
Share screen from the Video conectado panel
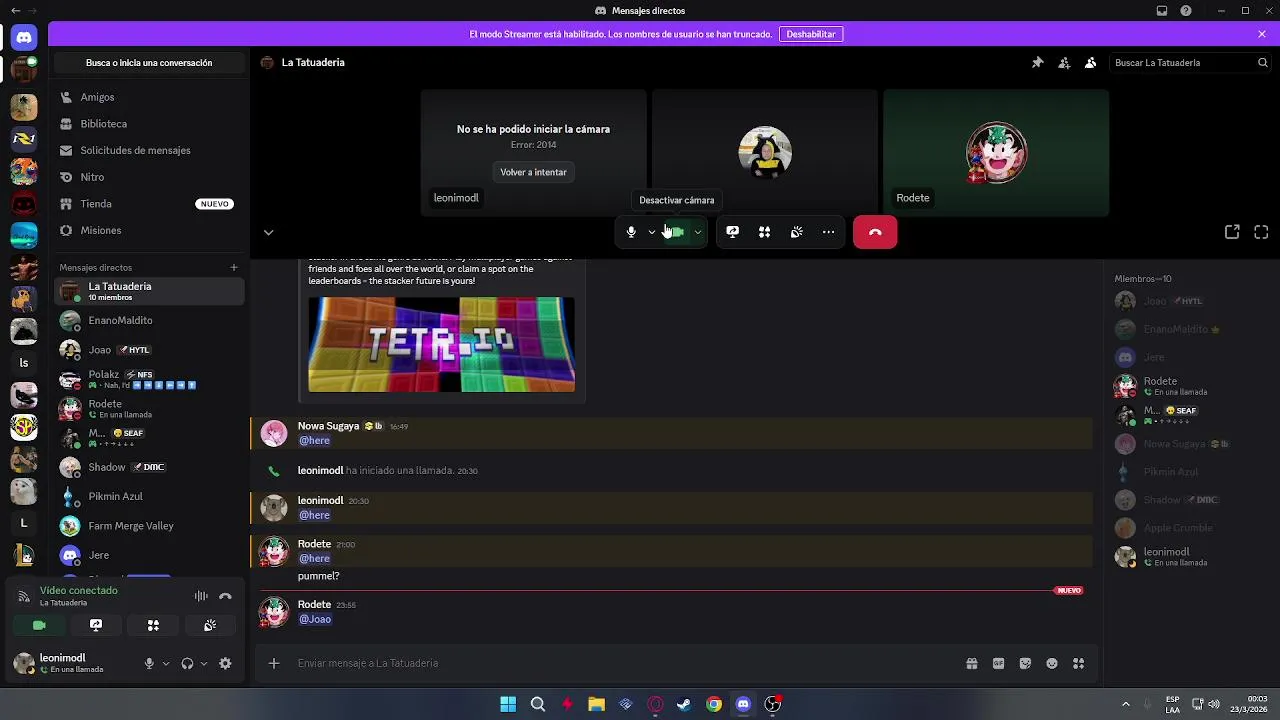point(96,625)
